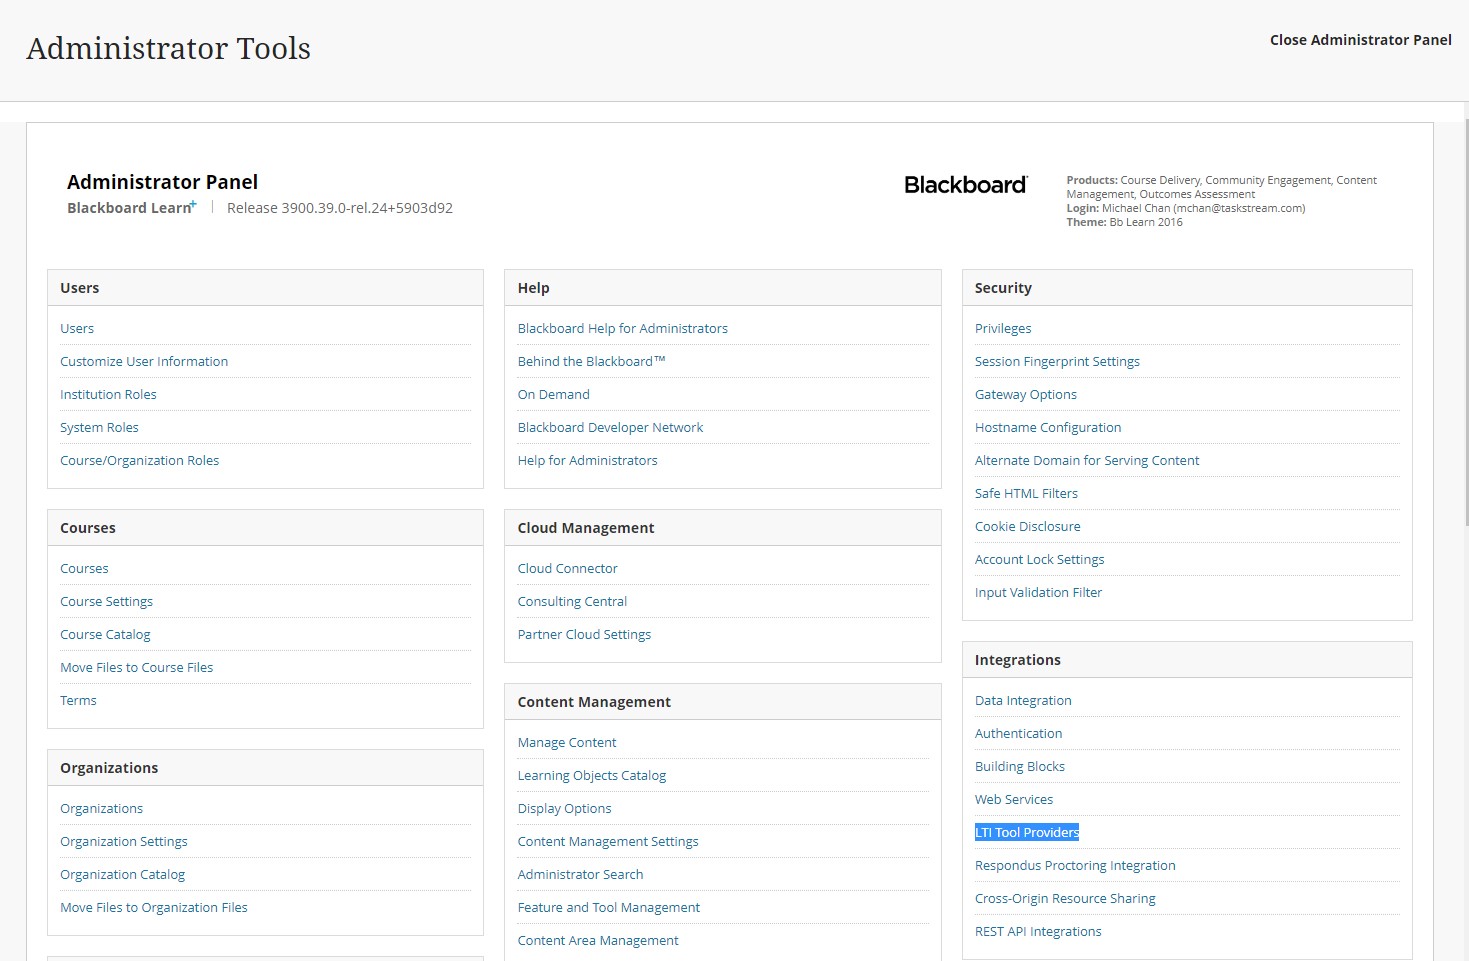Screen dimensions: 1469x961
Task: Open Building Blocks
Action: point(1020,766)
